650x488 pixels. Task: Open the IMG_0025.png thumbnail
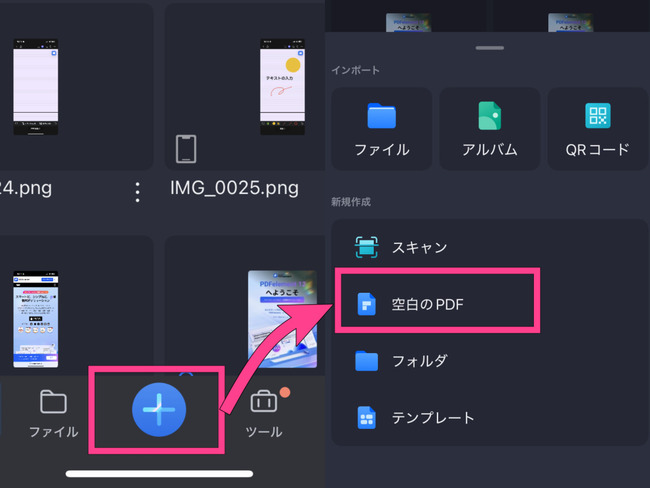coord(282,87)
